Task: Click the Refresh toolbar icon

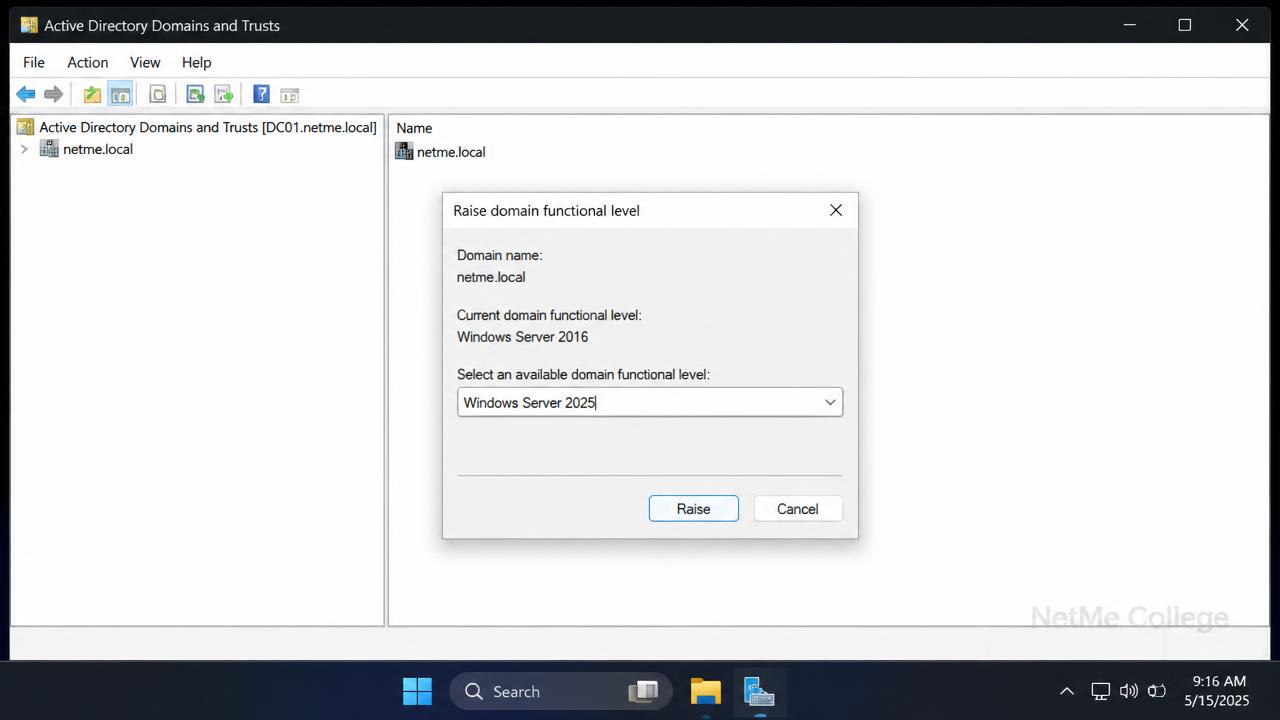Action: coord(196,94)
